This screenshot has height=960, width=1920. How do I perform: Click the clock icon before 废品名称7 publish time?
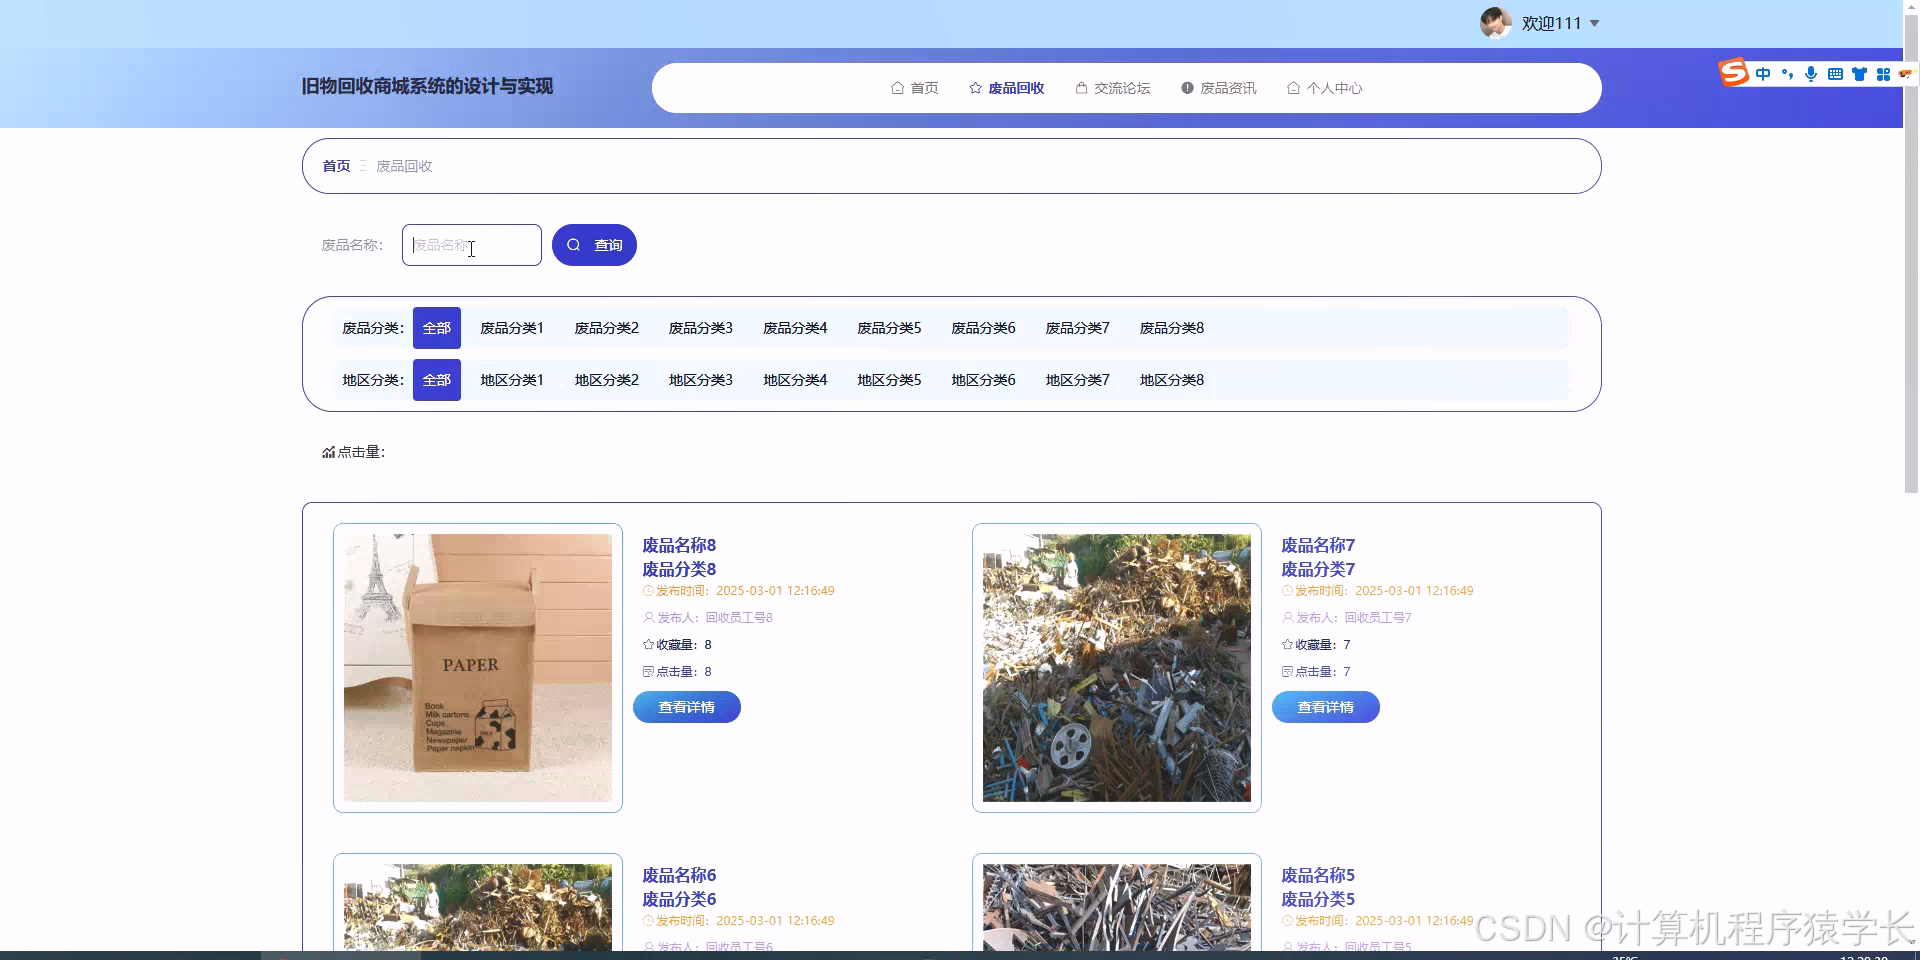pos(1287,590)
